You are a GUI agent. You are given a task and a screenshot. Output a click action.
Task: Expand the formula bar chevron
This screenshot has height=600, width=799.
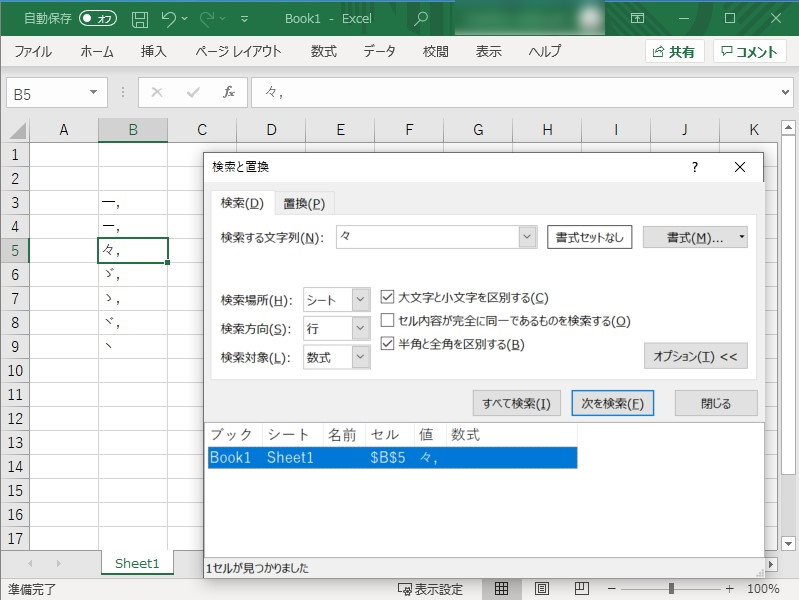pos(785,92)
